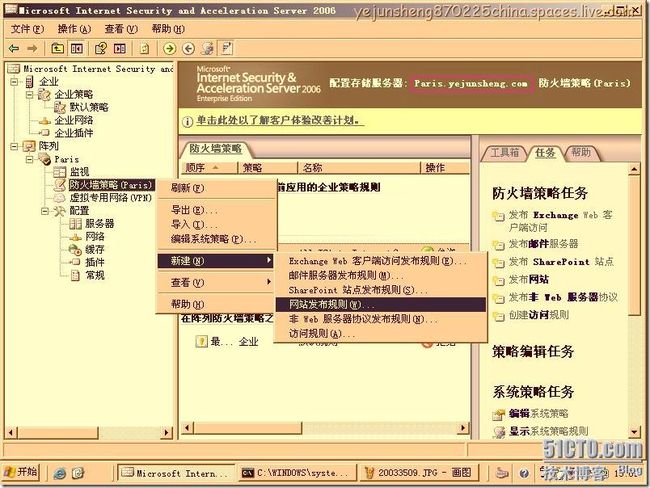Expand the 查看(V) submenu

(x=216, y=283)
